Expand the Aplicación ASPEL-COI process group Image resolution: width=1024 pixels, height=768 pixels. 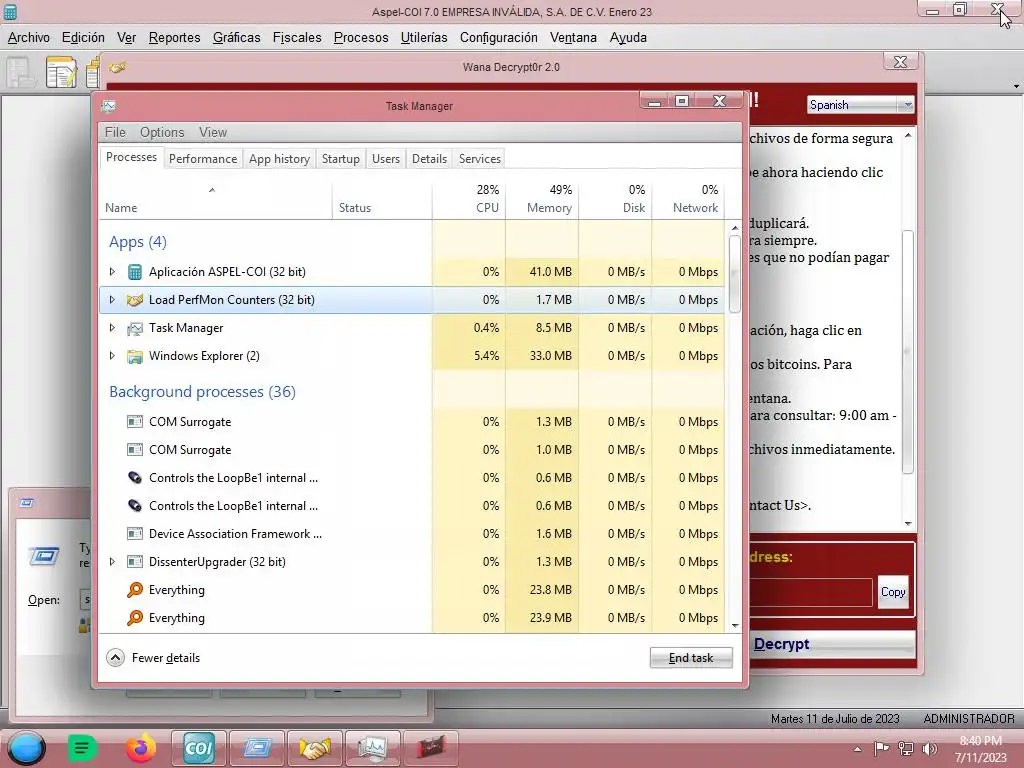point(112,272)
